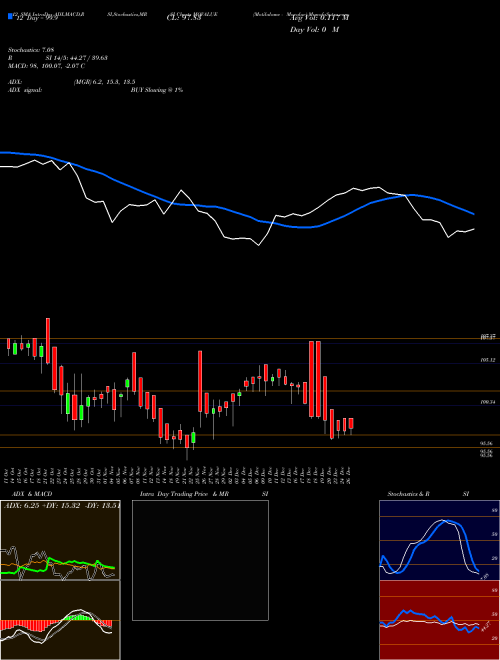500x660 pixels.
Task: Click the 'MACD: 98, 100.07, -2.07 C' line
Action: pyautogui.click(x=46, y=66)
